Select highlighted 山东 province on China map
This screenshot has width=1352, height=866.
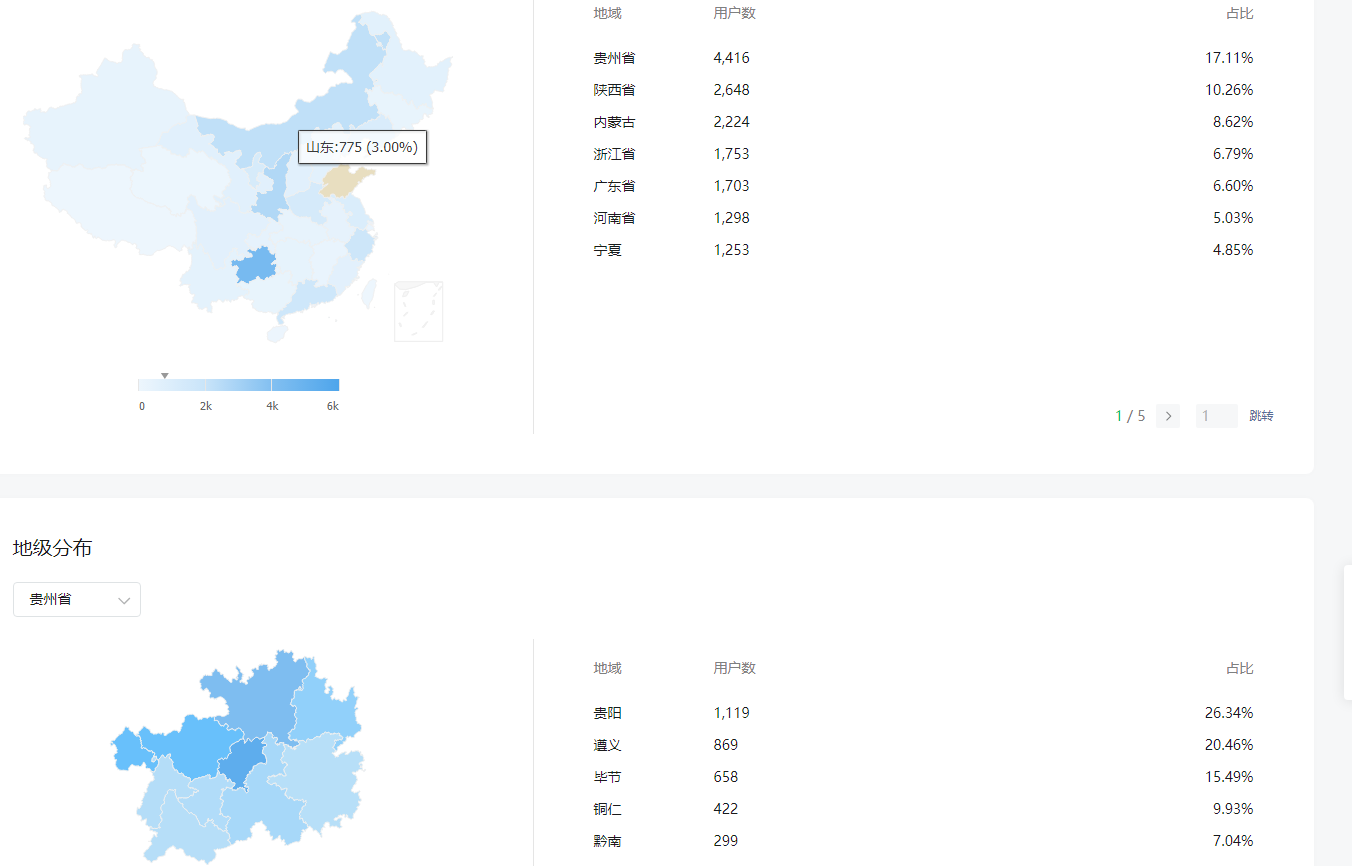click(345, 181)
